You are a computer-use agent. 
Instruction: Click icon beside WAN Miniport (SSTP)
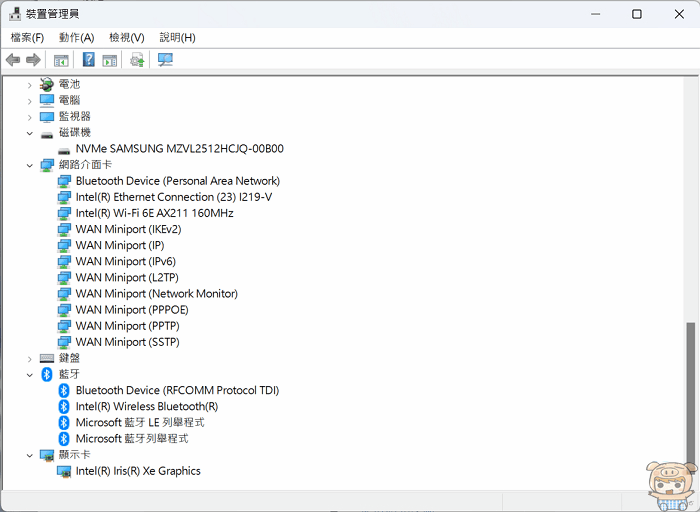point(64,342)
